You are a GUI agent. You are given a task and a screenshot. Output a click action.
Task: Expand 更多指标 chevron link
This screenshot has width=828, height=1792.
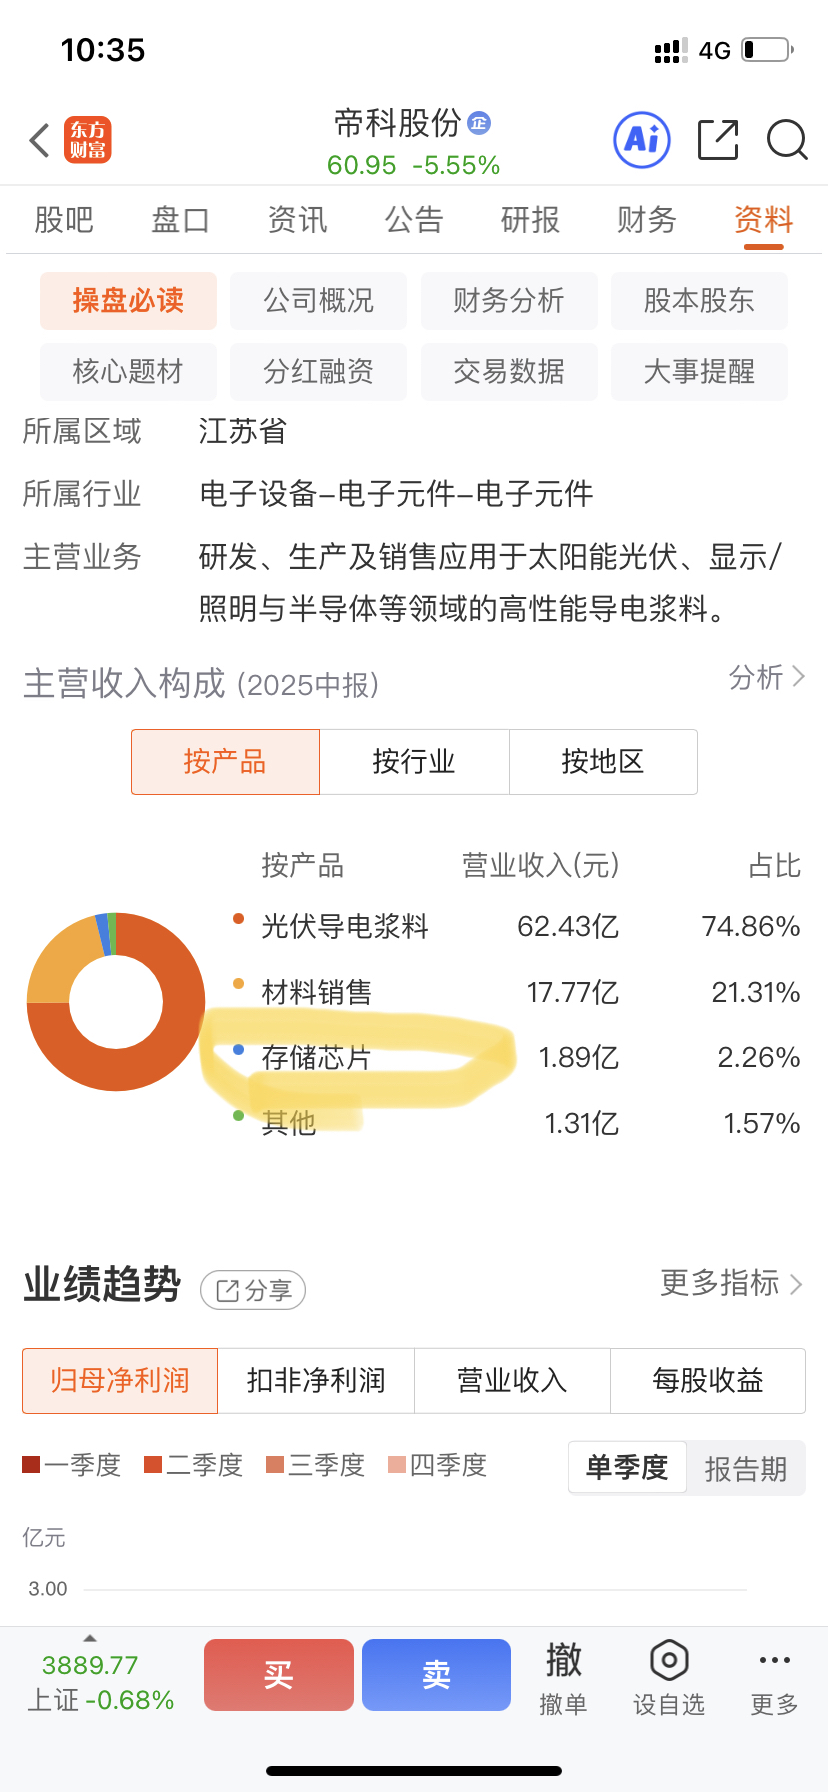click(732, 1283)
